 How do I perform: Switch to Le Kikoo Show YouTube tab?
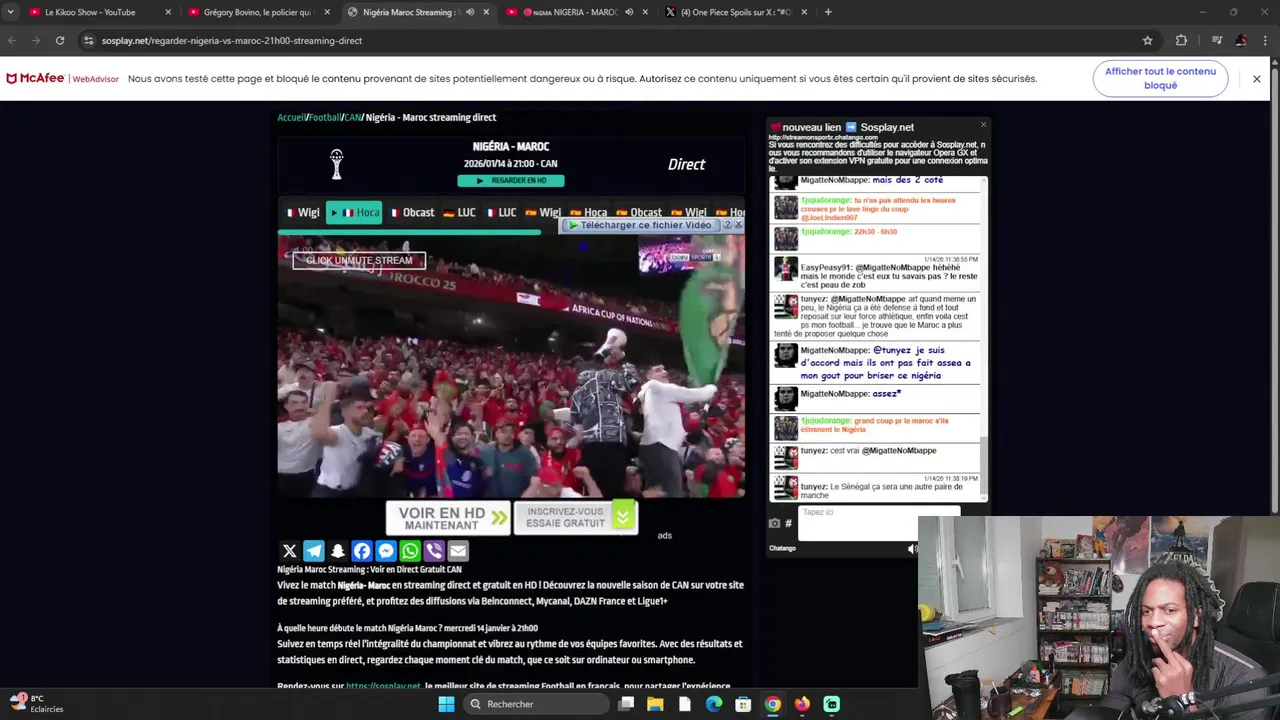(x=98, y=12)
